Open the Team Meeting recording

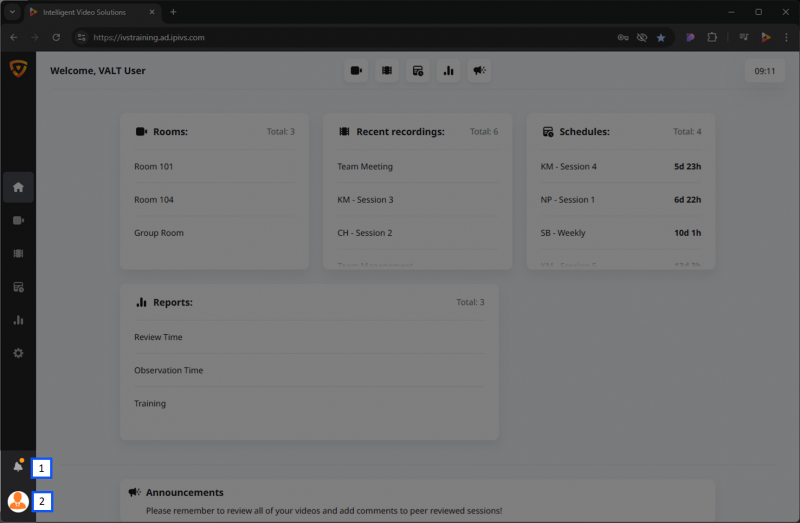click(417, 166)
